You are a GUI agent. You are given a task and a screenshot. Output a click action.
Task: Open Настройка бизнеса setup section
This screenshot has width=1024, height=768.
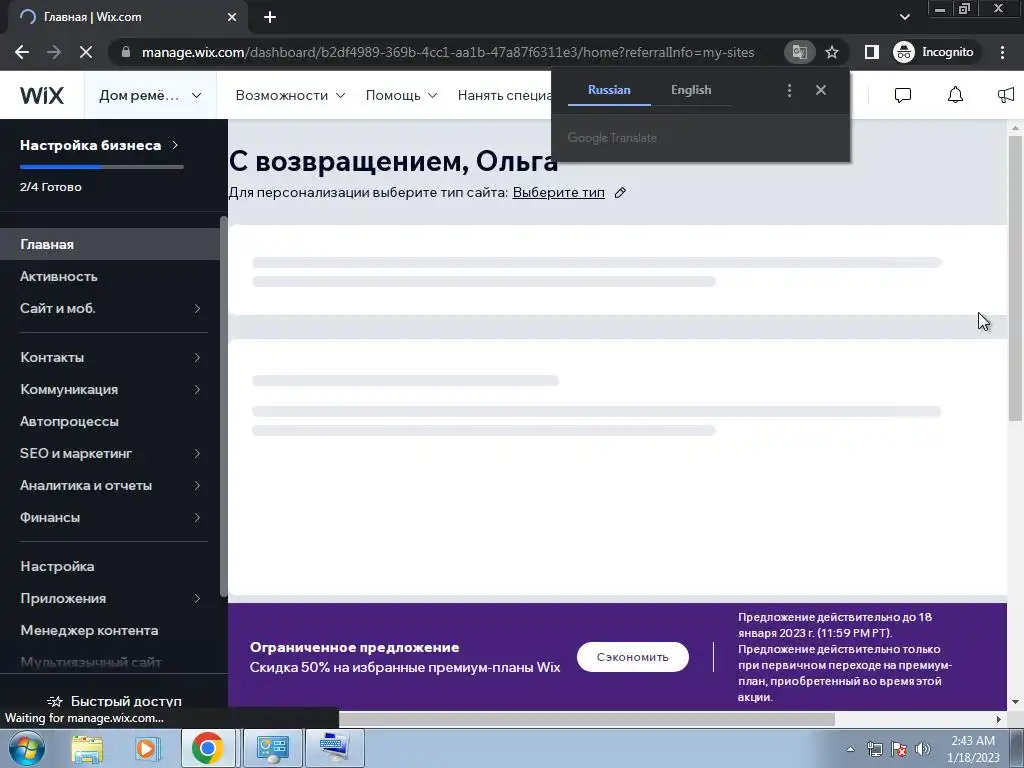99,145
